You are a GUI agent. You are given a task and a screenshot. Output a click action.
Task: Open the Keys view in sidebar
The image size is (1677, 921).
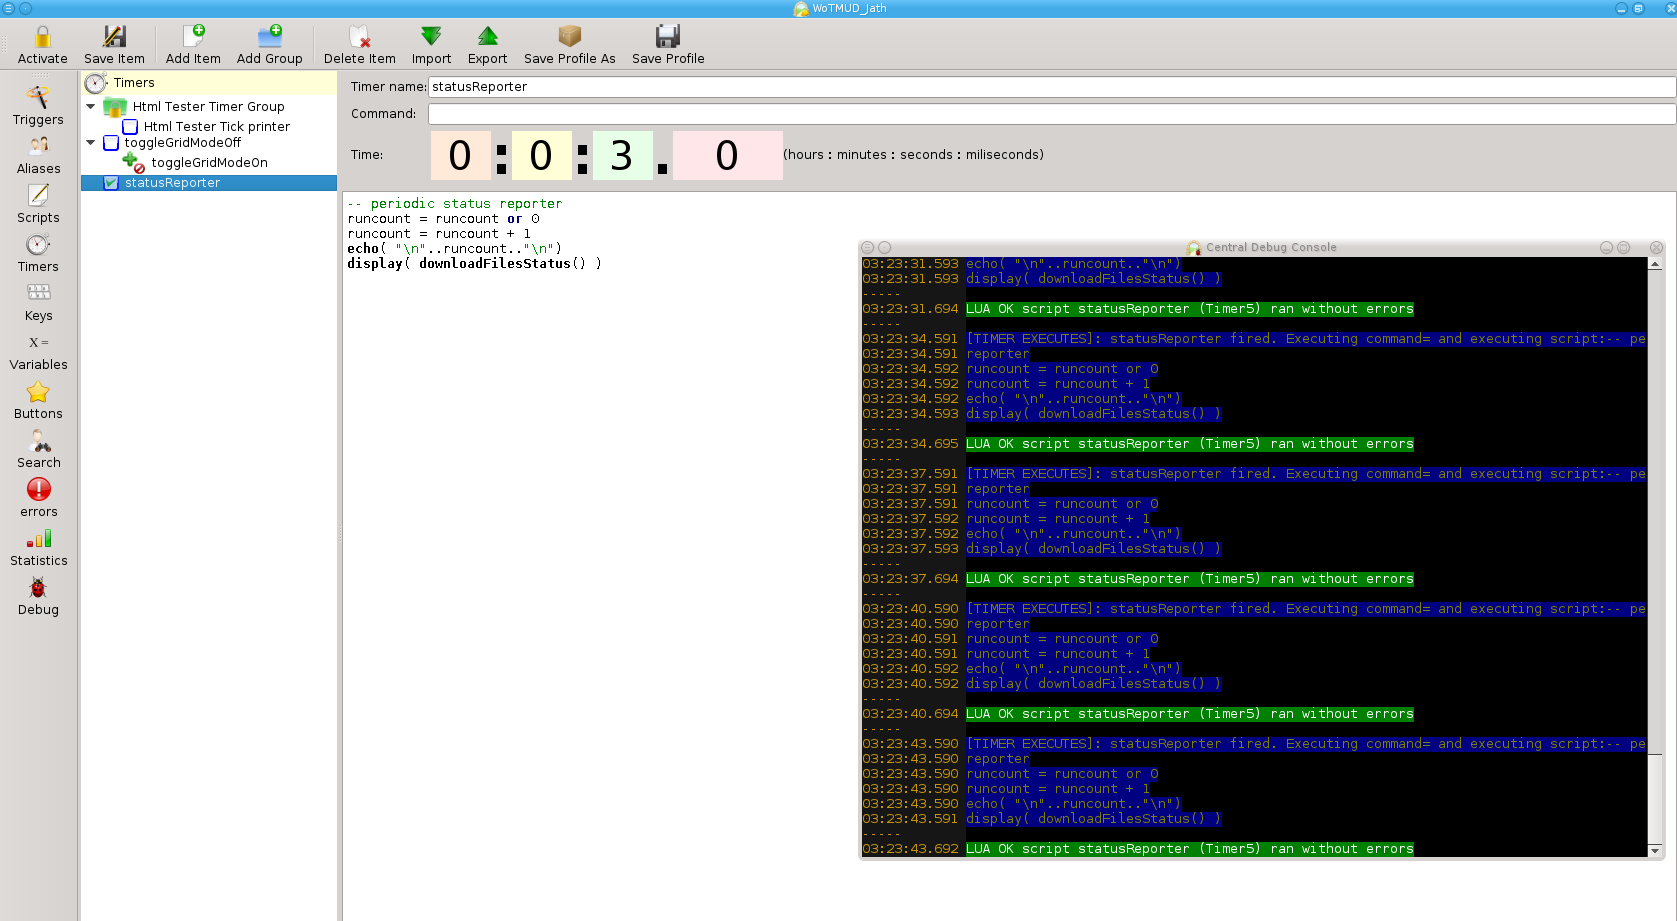click(38, 302)
